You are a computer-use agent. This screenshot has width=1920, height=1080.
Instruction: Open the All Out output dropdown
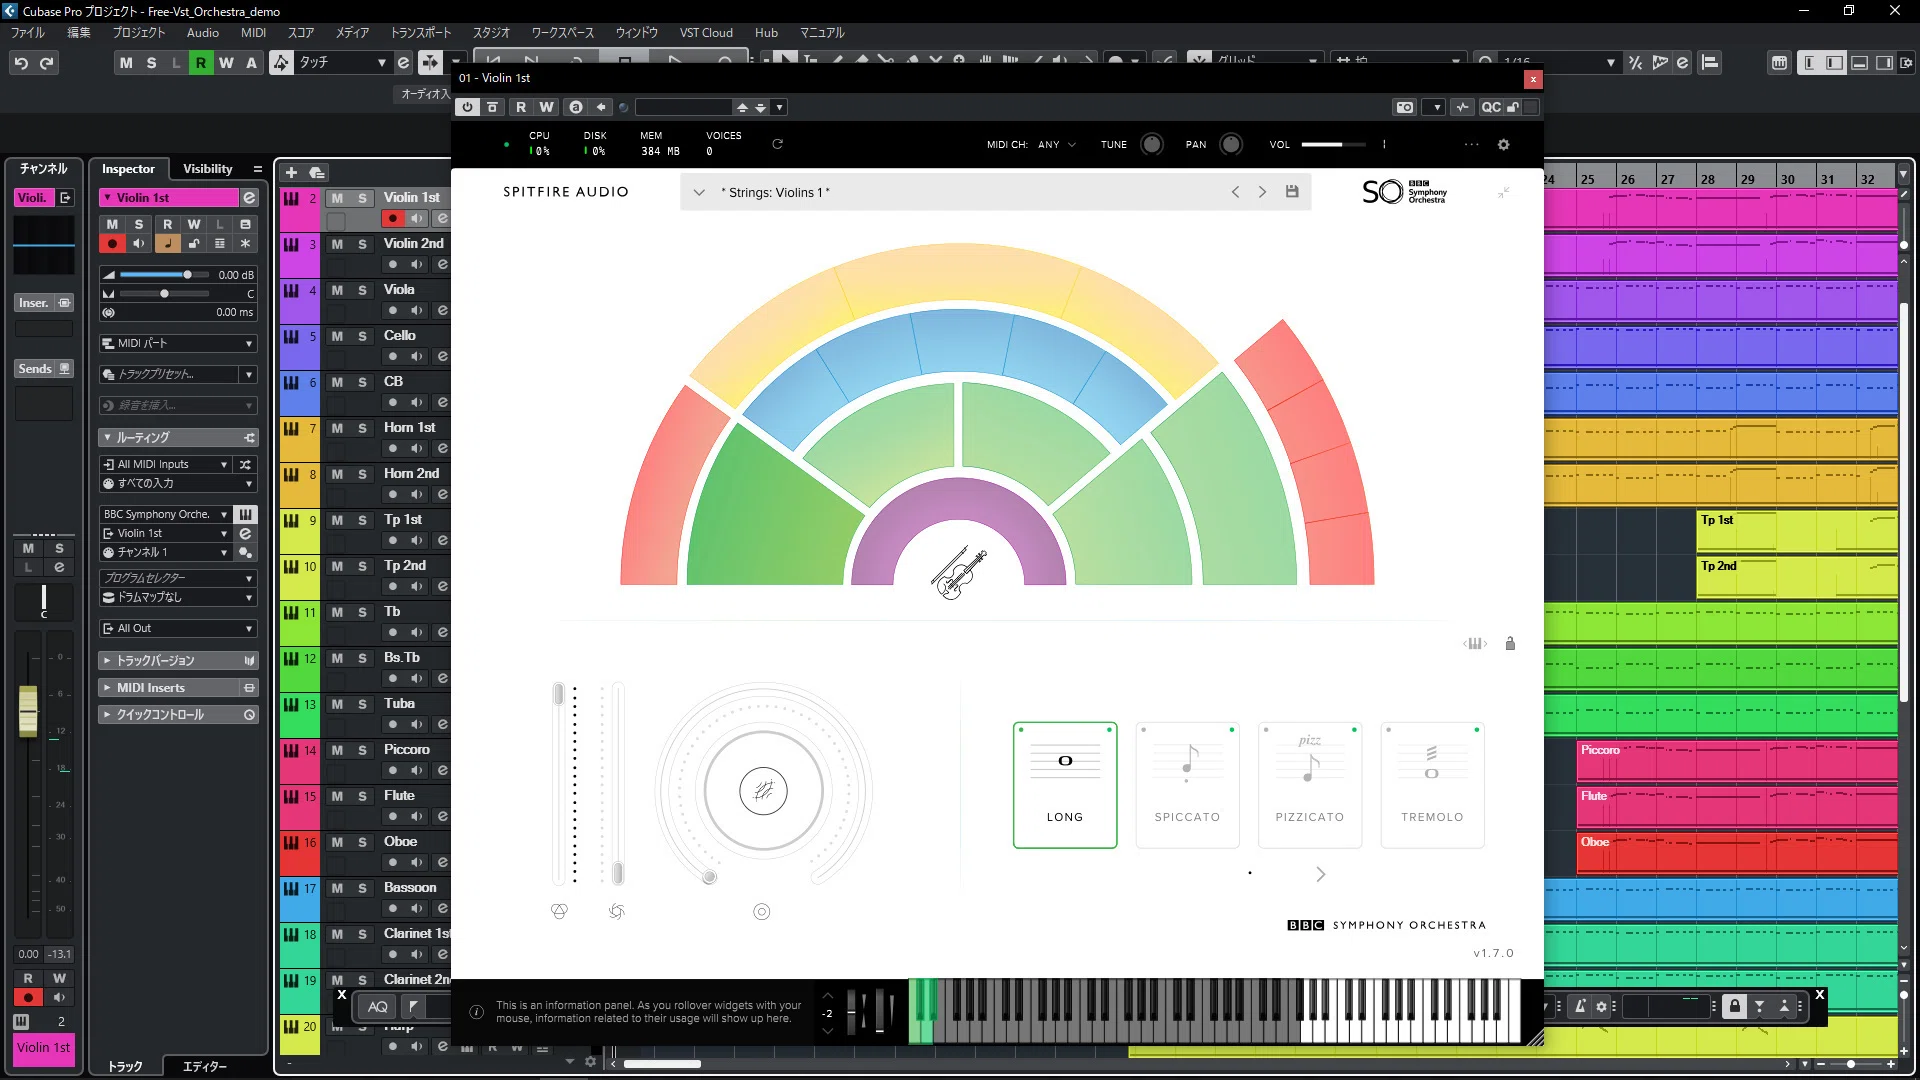coord(179,629)
